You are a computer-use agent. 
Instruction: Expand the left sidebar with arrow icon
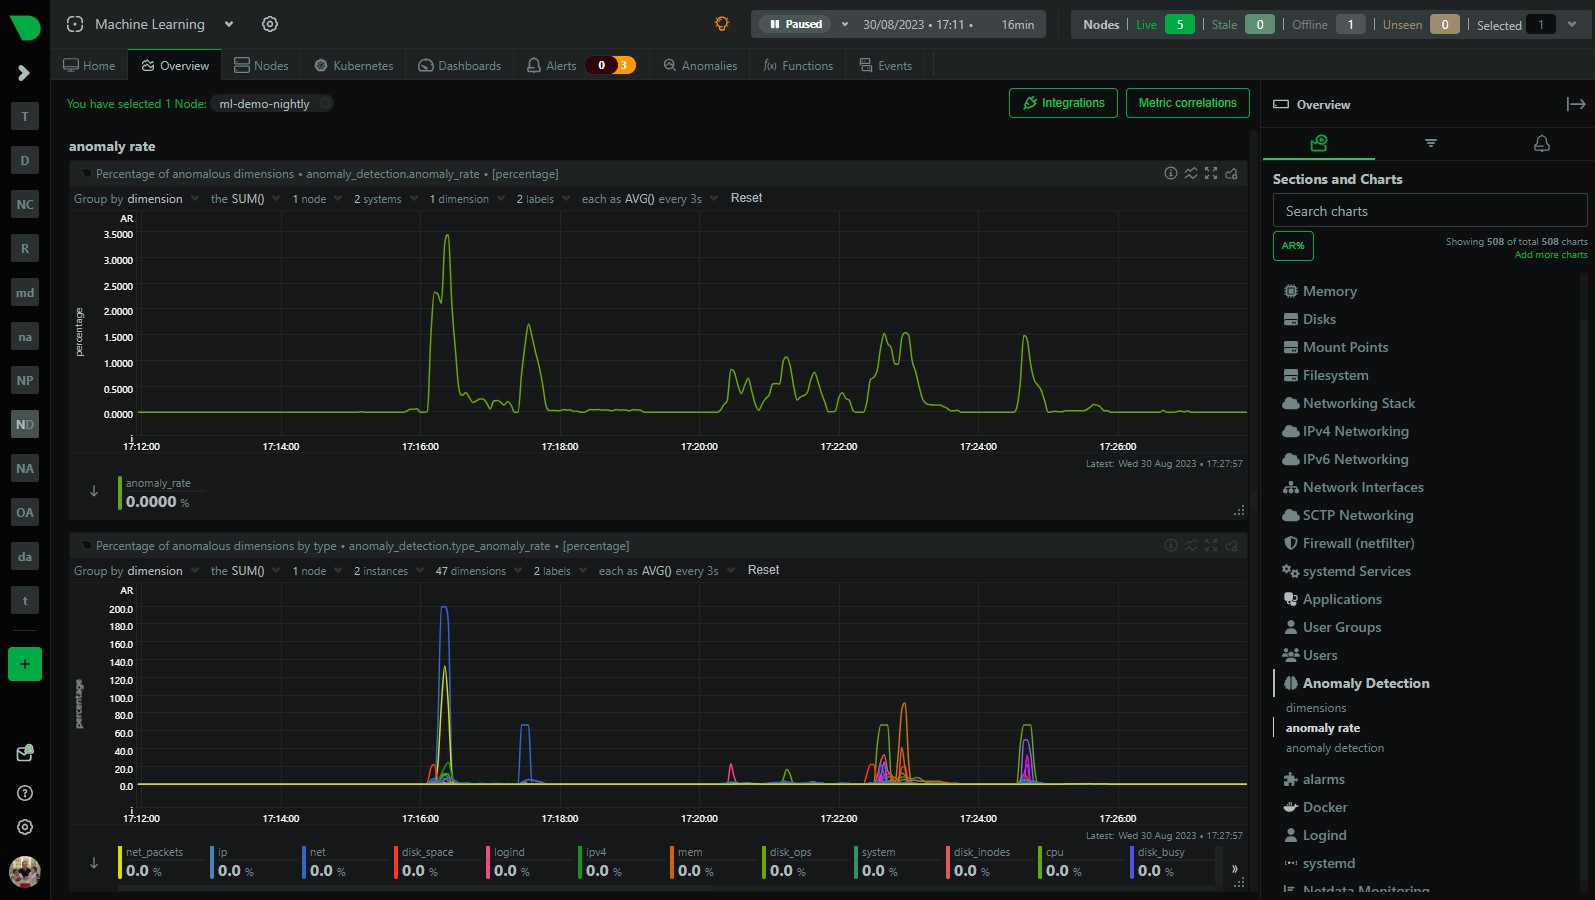click(x=24, y=73)
